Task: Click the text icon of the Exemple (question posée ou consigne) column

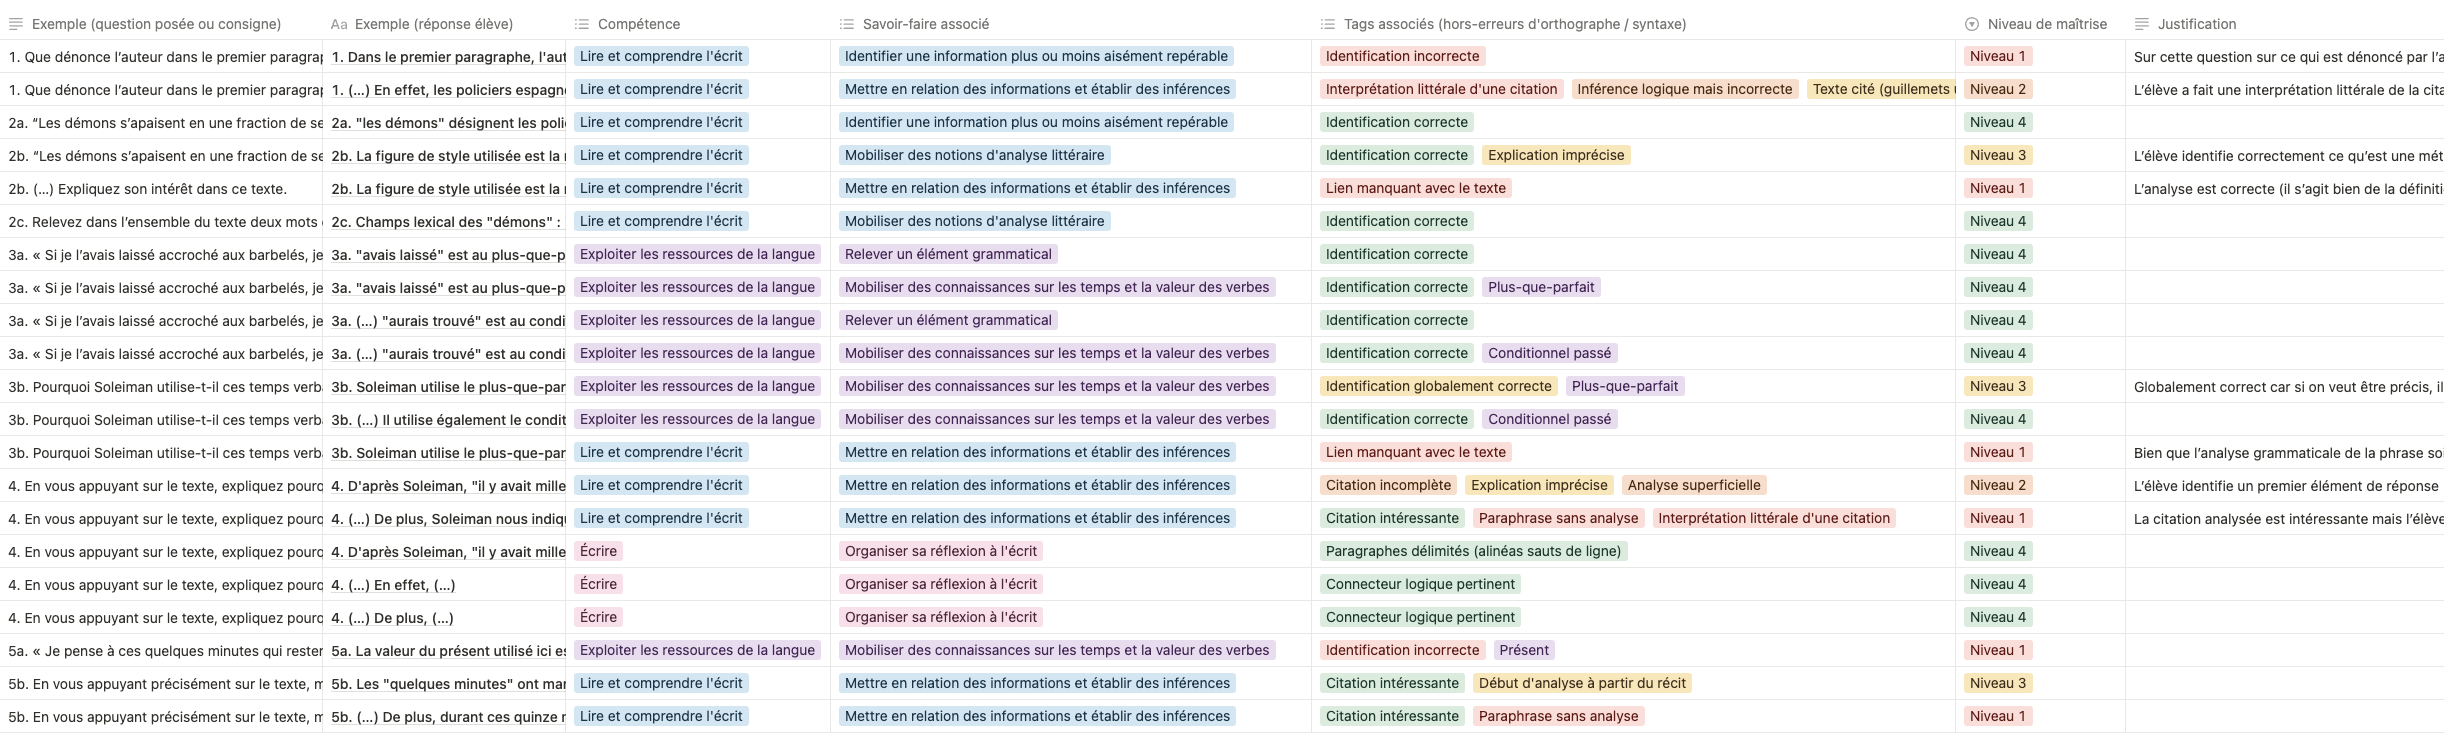Action: point(16,24)
